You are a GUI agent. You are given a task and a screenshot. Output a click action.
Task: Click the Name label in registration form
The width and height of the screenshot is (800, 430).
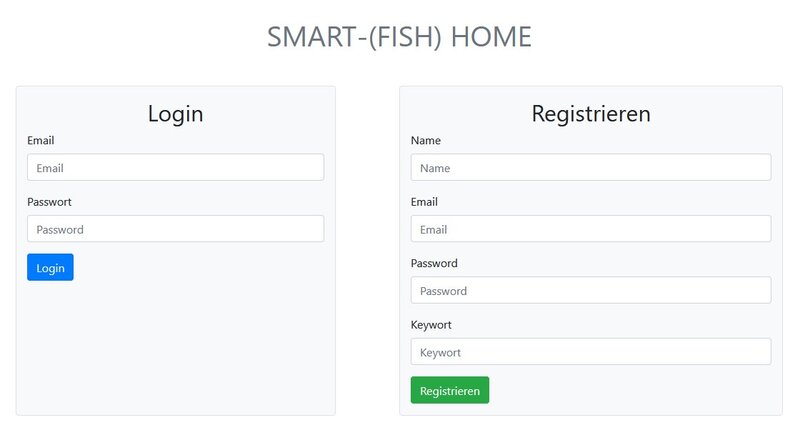(x=426, y=141)
